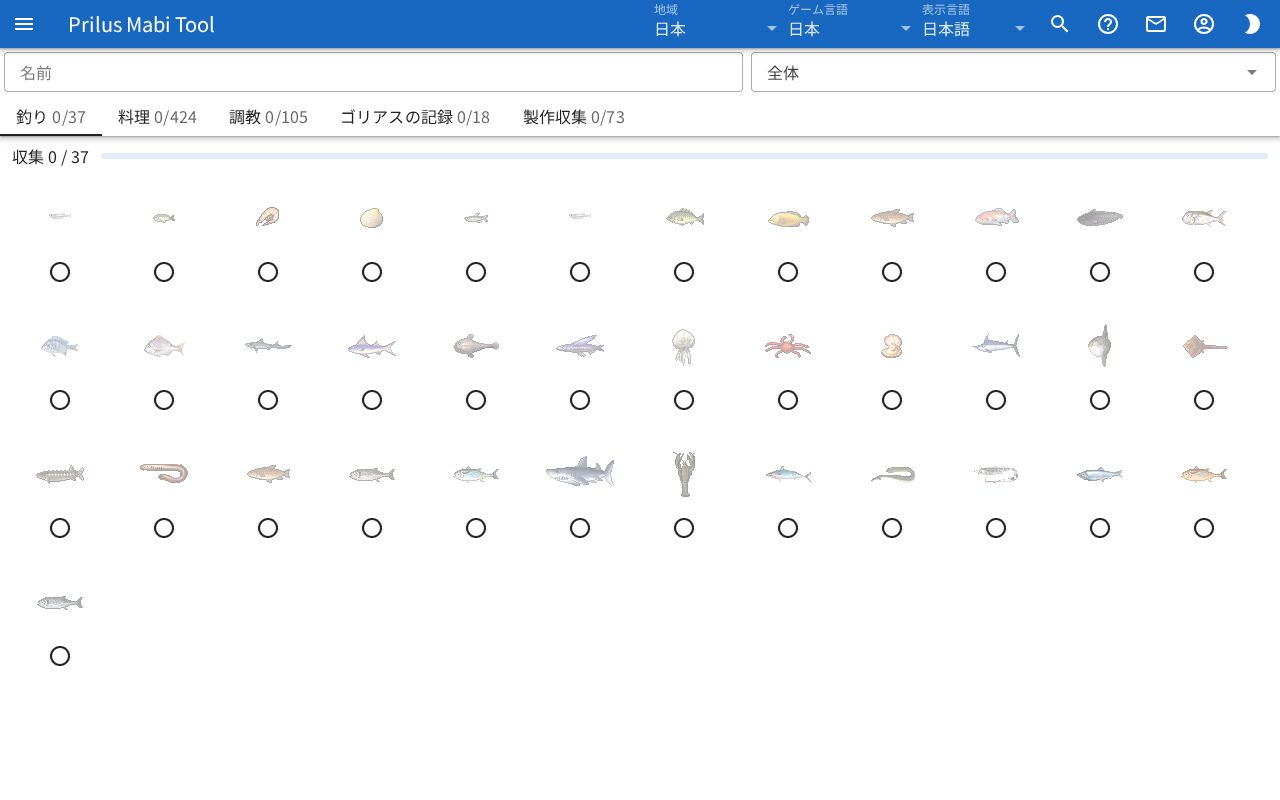Switch to the 製作収集 tab
This screenshot has width=1280, height=800.
574,117
